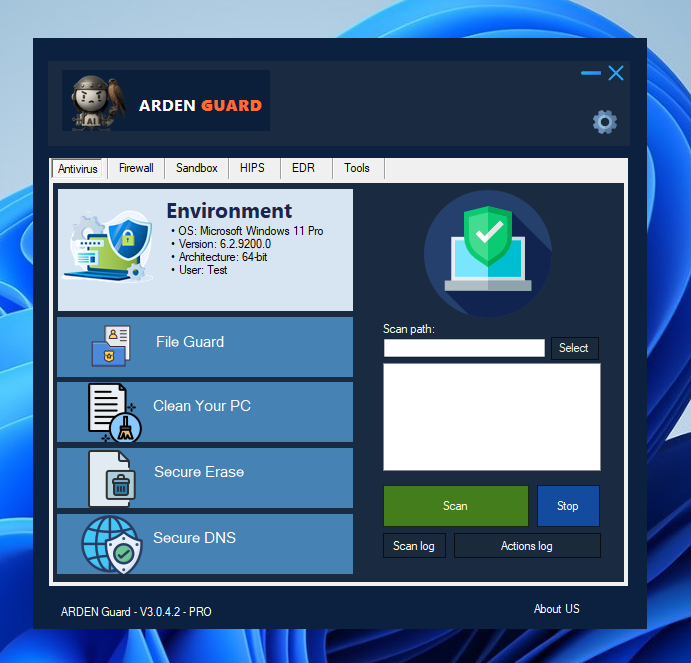Minimize the ARDEN Guard window
Image resolution: width=691 pixels, height=663 pixels.
(x=591, y=73)
